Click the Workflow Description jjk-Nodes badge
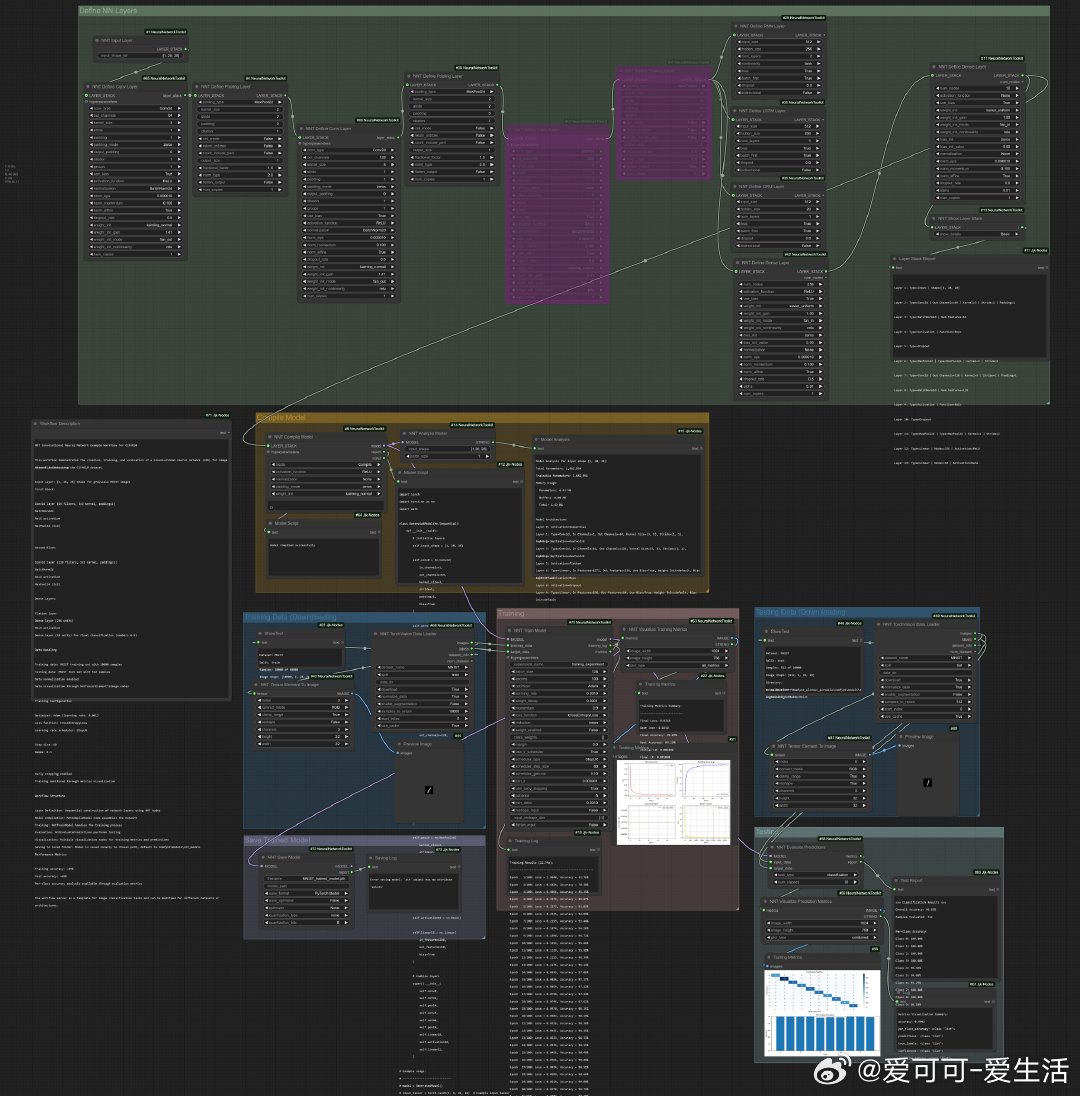This screenshot has height=1096, width=1080. click(x=217, y=415)
